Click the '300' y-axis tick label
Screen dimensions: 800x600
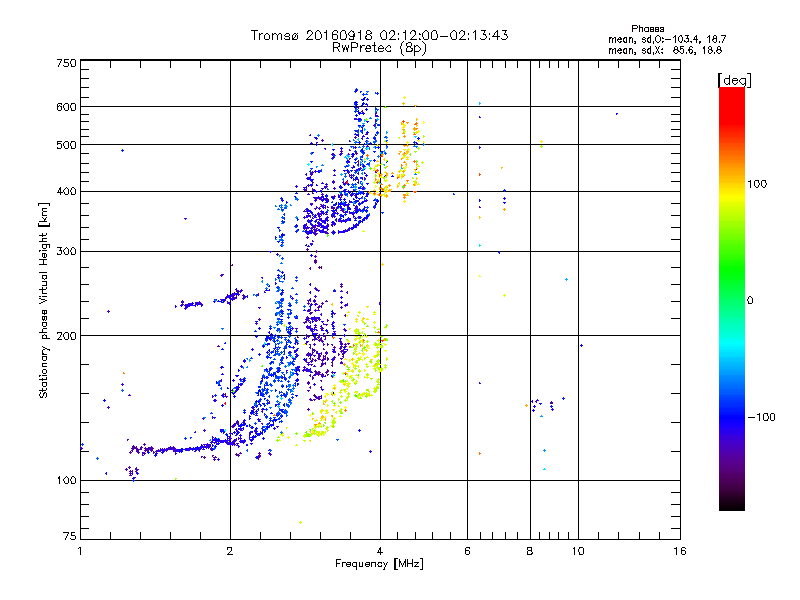[x=66, y=252]
